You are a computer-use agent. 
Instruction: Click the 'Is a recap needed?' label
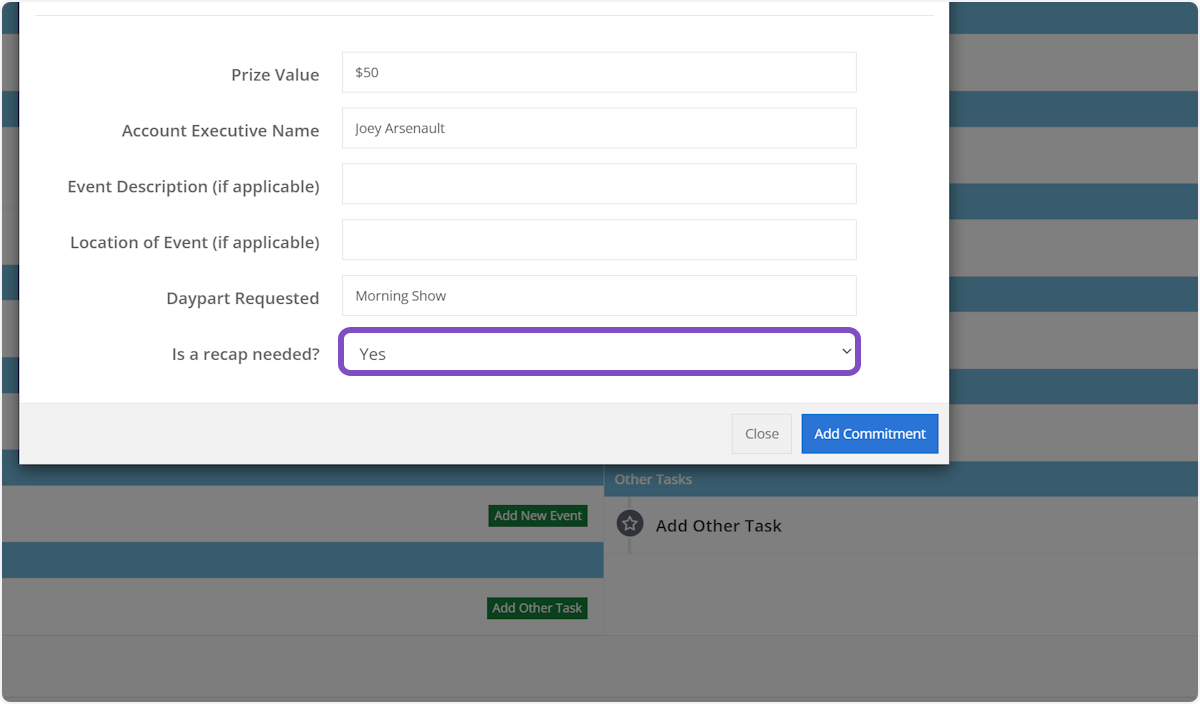245,355
